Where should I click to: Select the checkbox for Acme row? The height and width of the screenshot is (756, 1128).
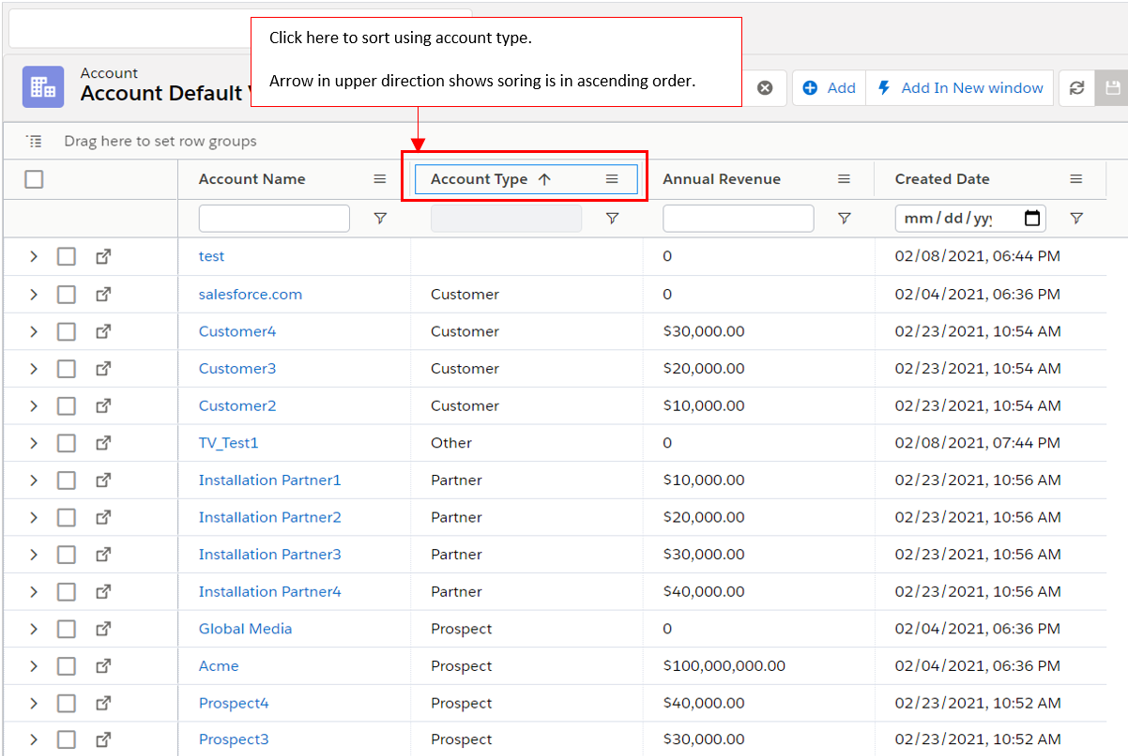(x=66, y=666)
